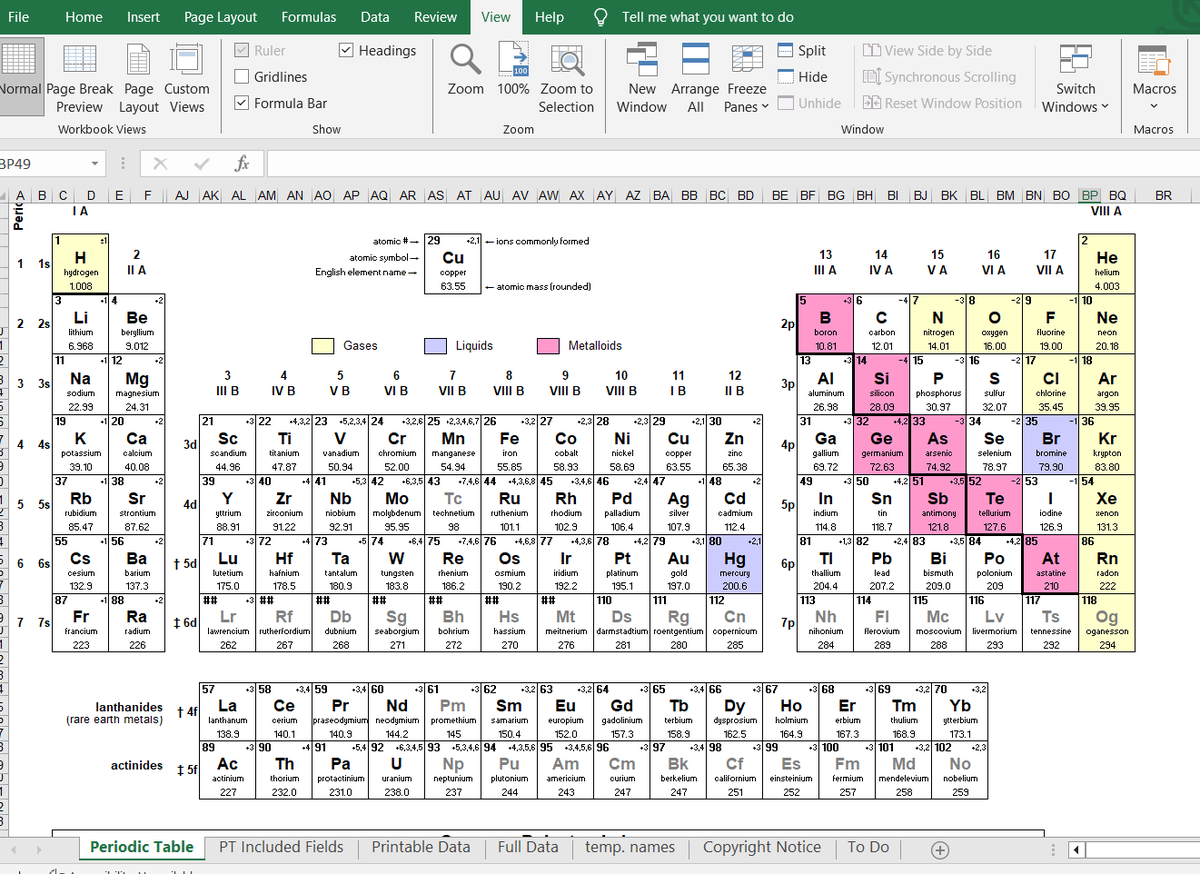Click the Helium element cell

[1107, 264]
